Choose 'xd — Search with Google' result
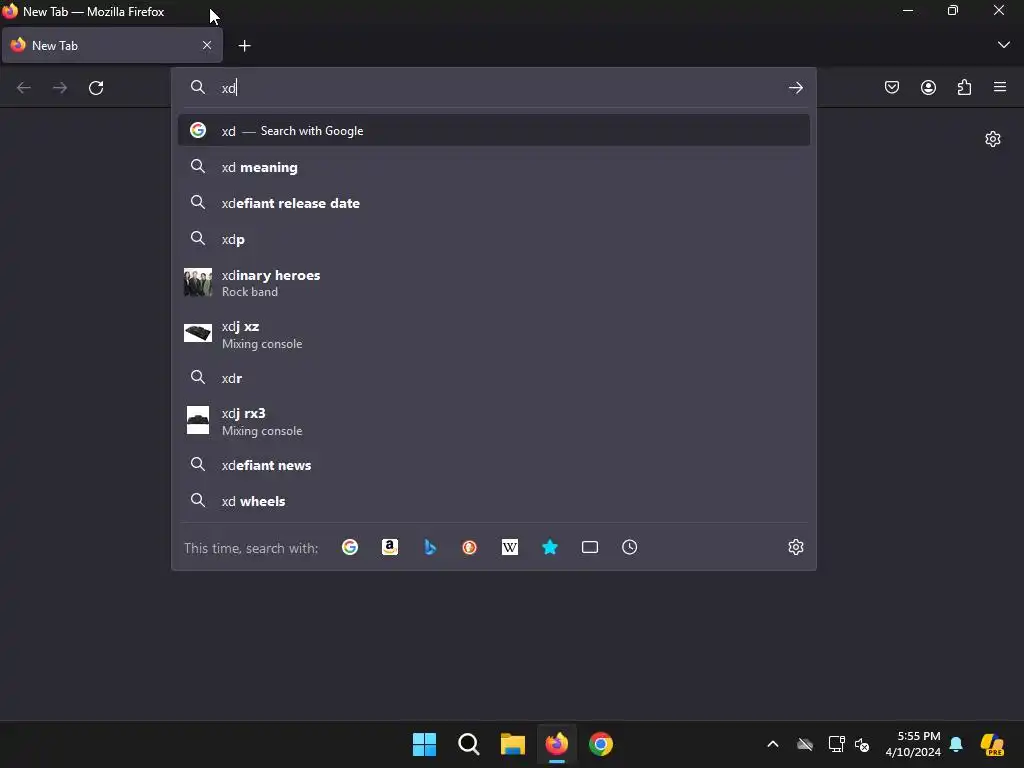 click(494, 131)
